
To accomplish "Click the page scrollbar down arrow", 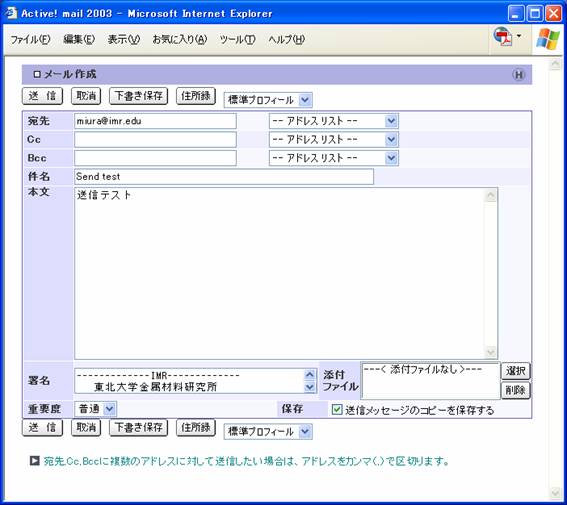I will 555,493.
